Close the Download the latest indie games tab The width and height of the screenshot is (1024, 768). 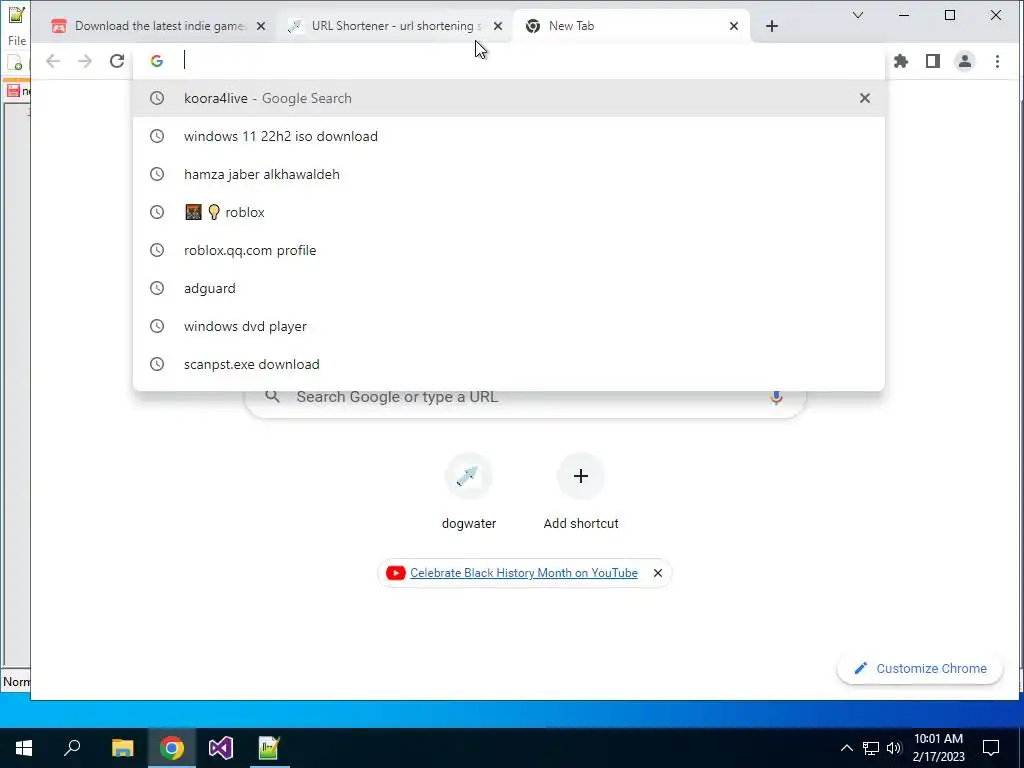coord(261,26)
